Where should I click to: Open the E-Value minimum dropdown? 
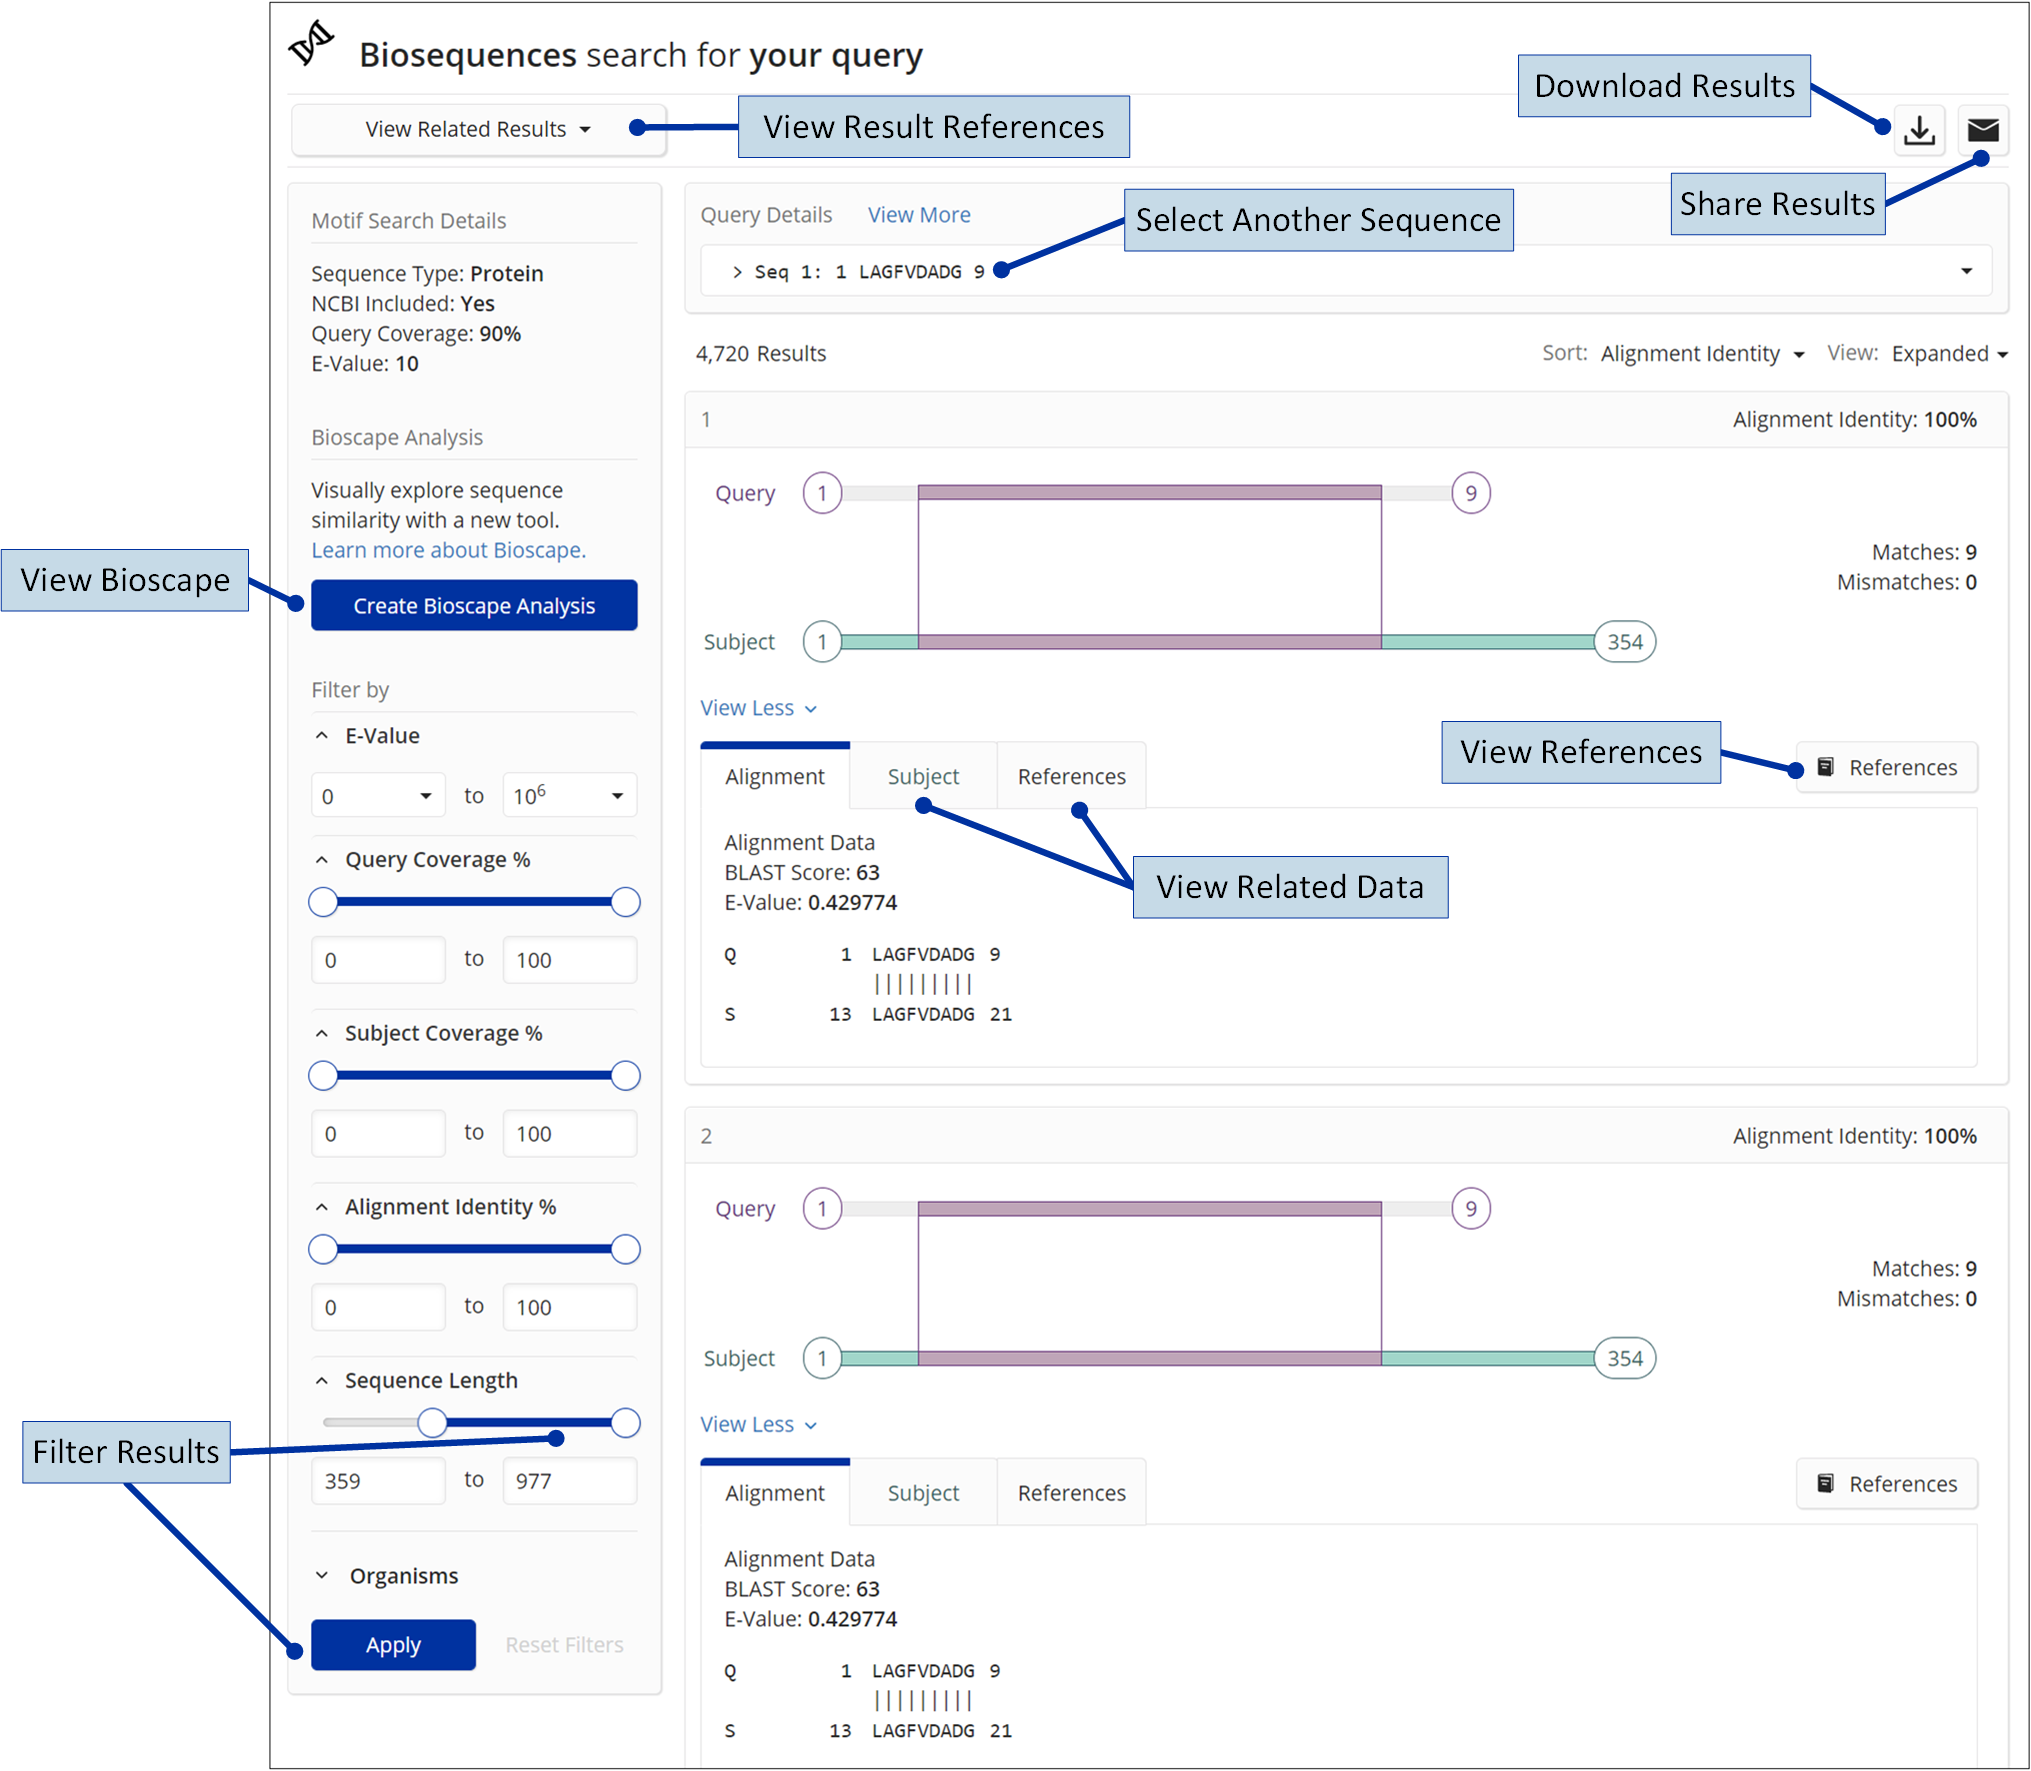(378, 796)
